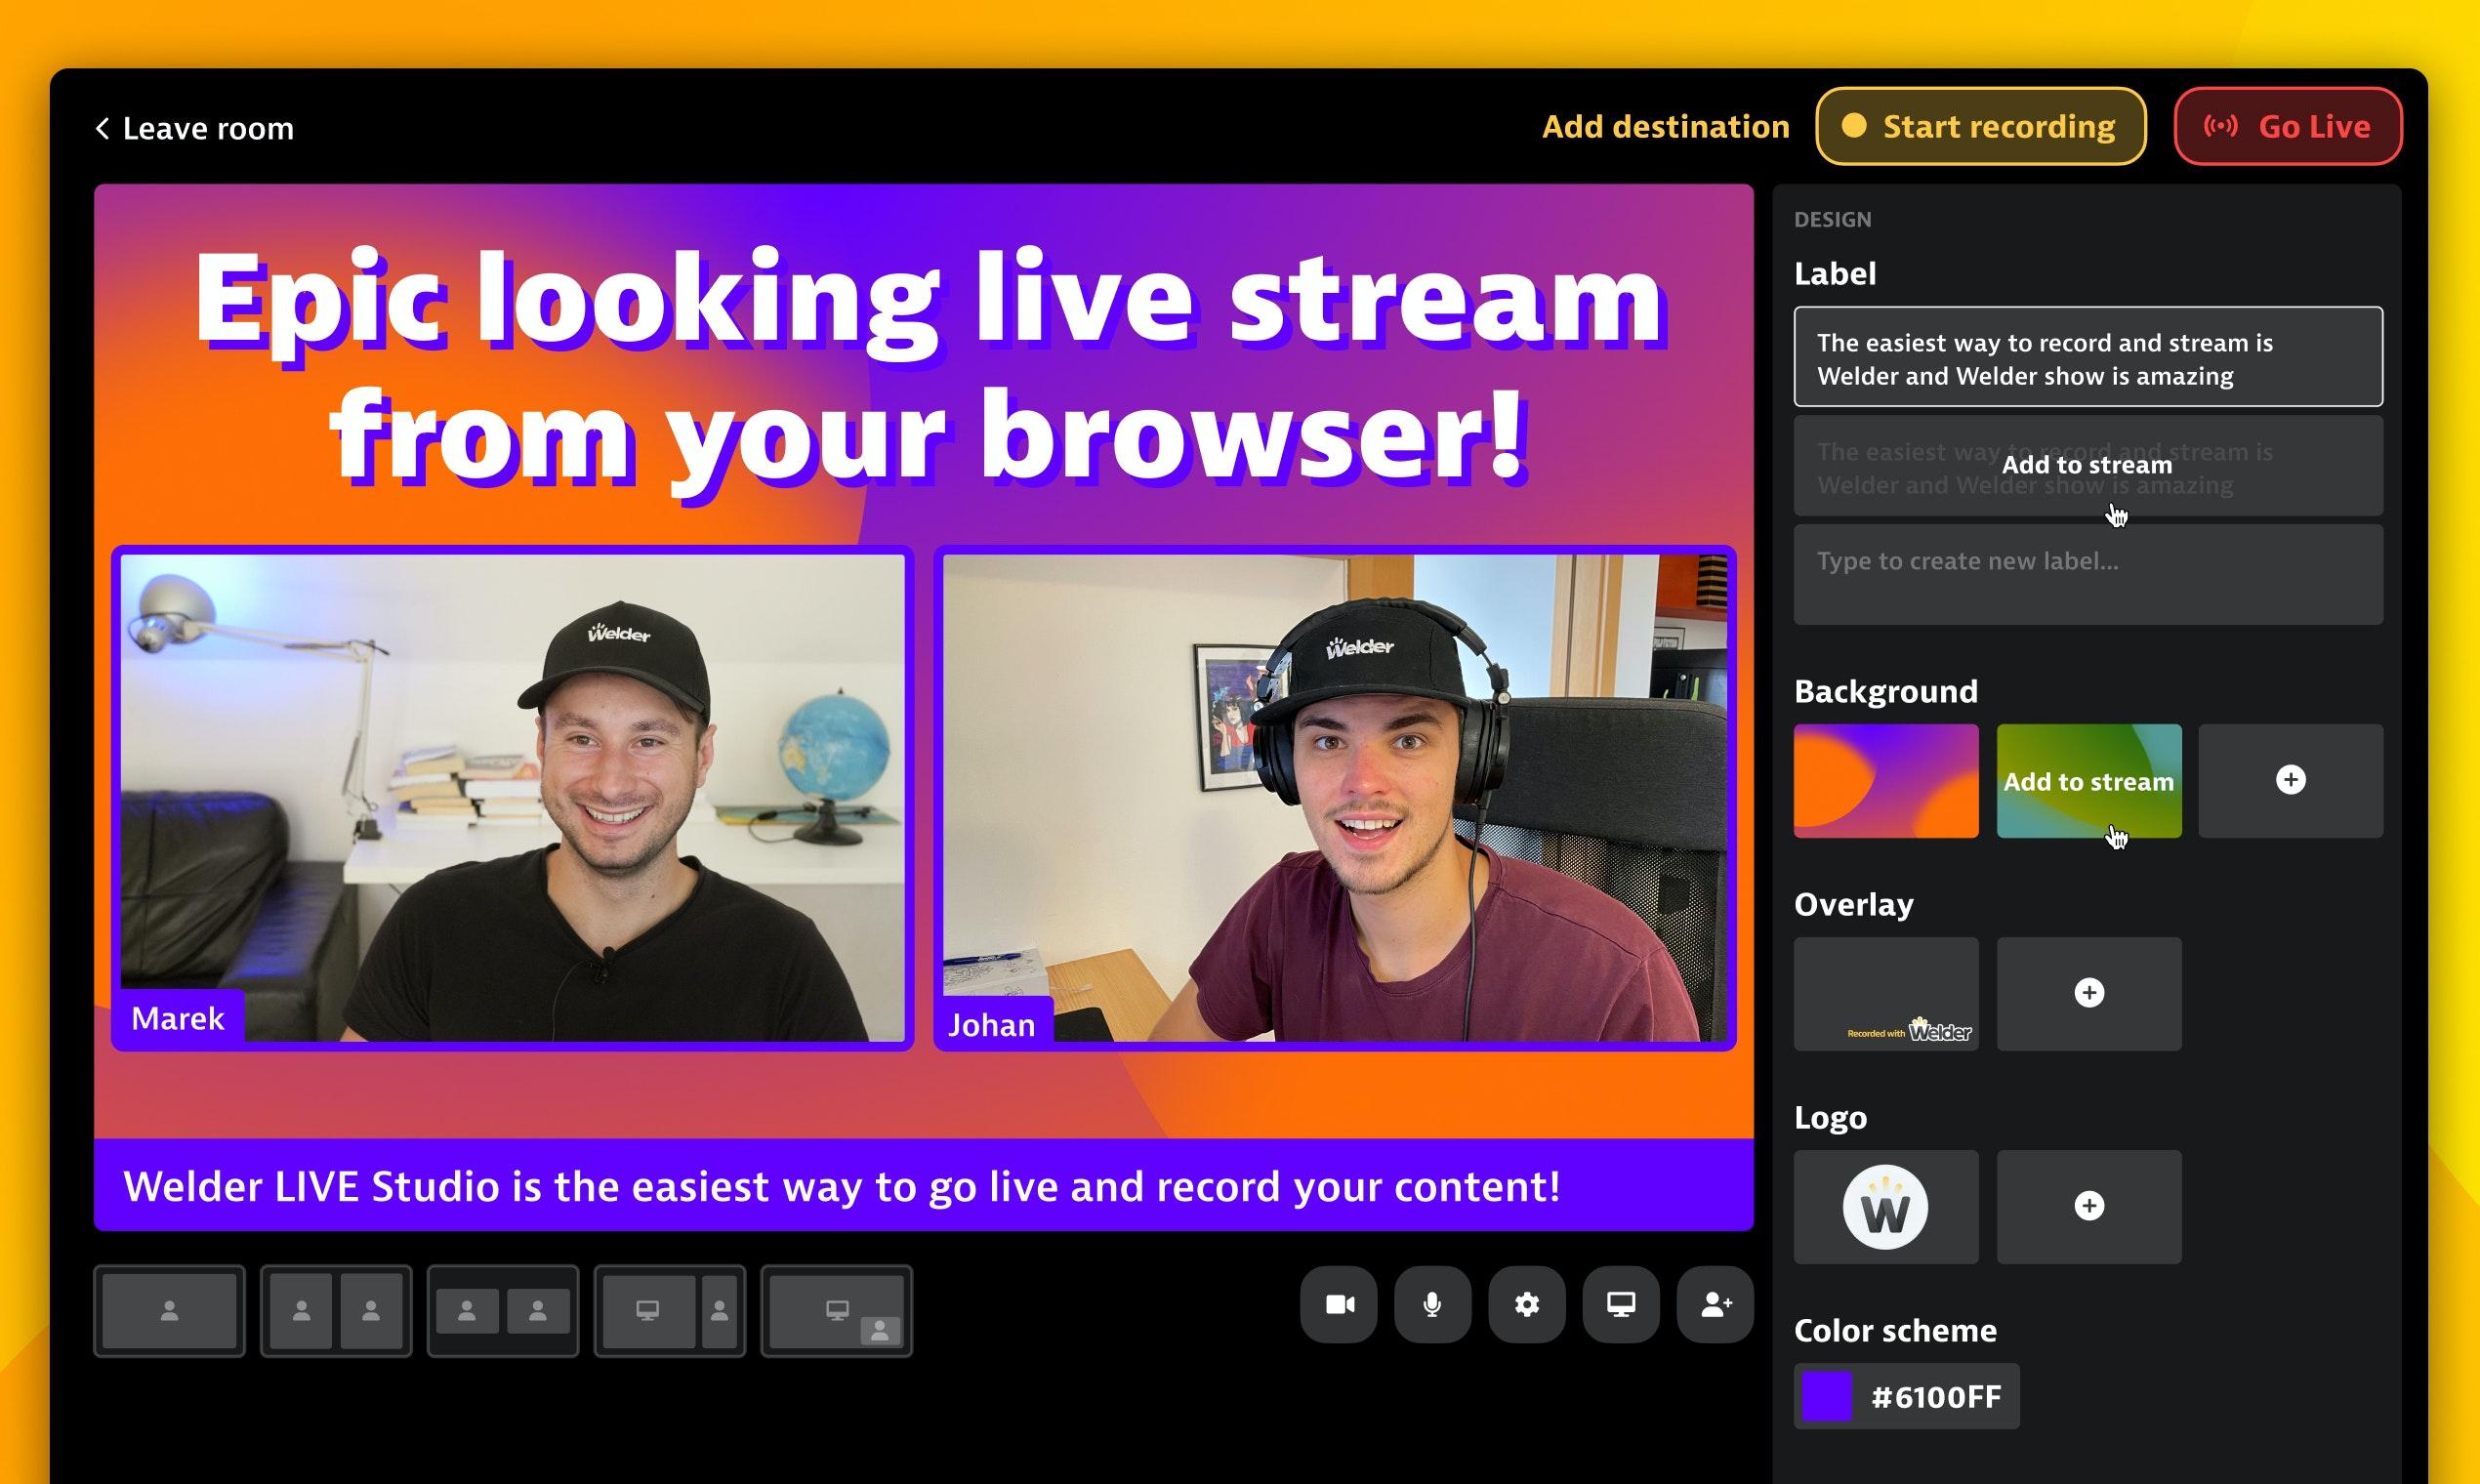2480x1484 pixels.
Task: Click the add guest icon
Action: [x=1715, y=1304]
